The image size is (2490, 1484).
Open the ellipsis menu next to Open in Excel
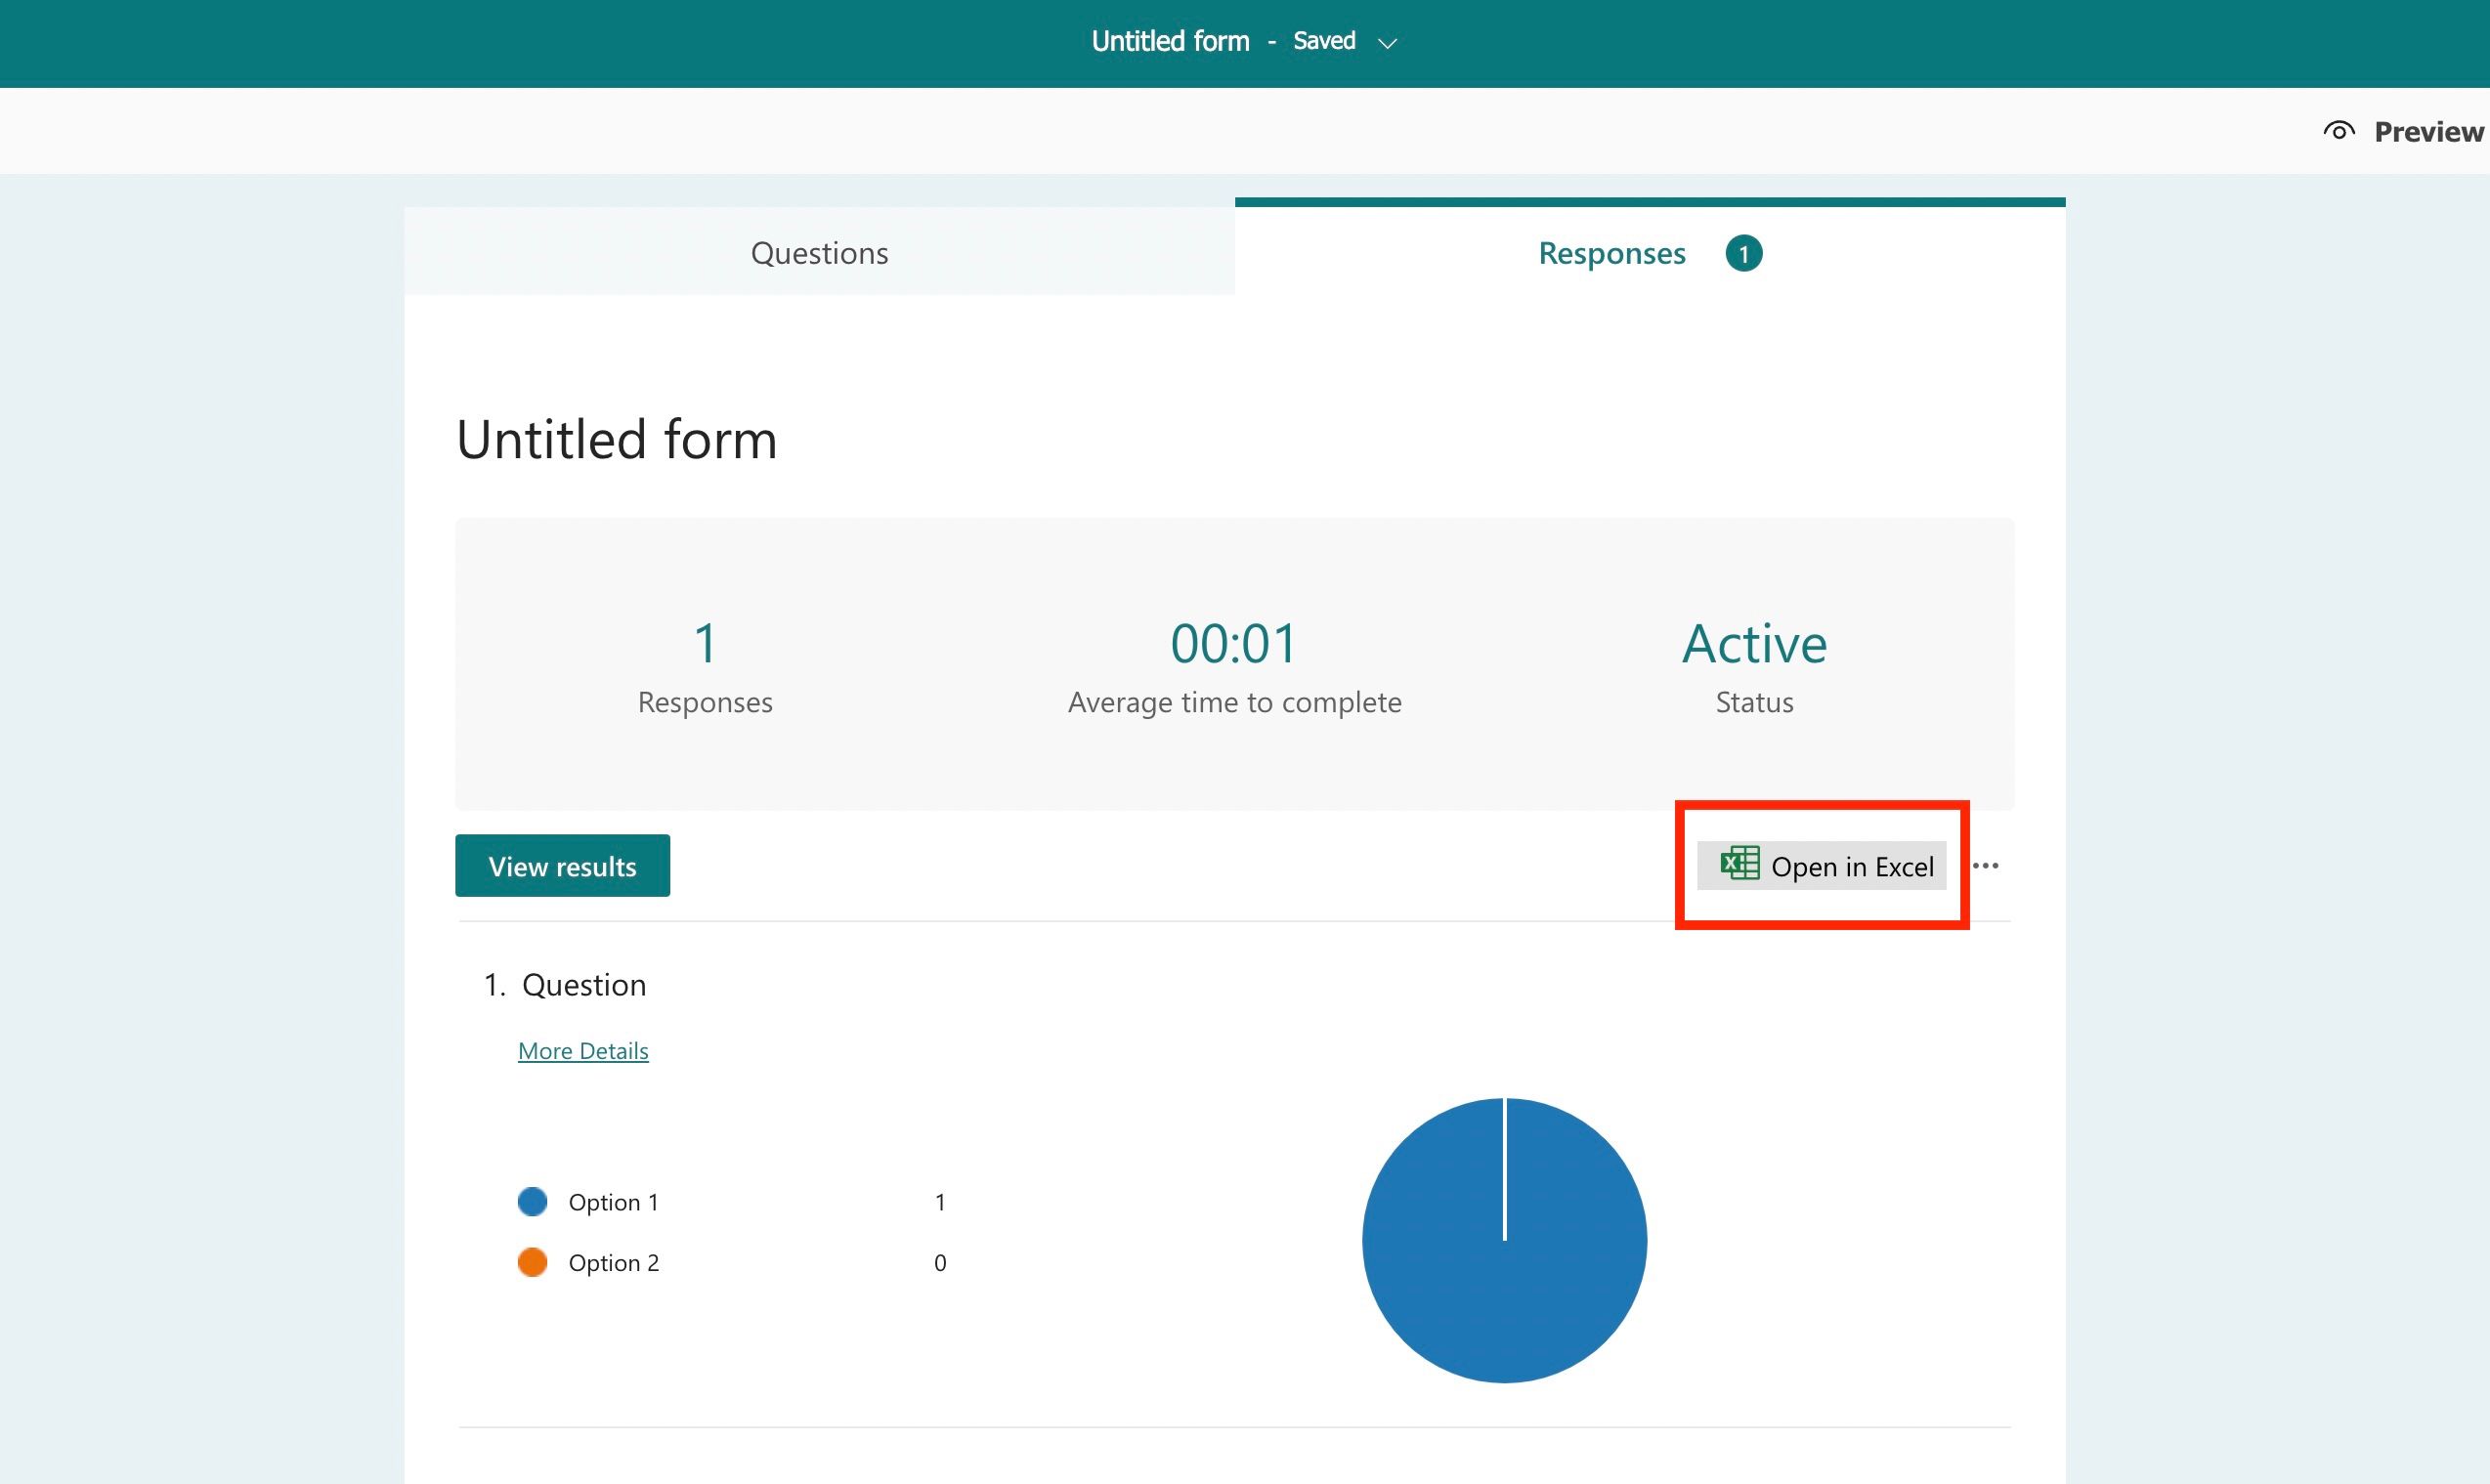[1988, 866]
